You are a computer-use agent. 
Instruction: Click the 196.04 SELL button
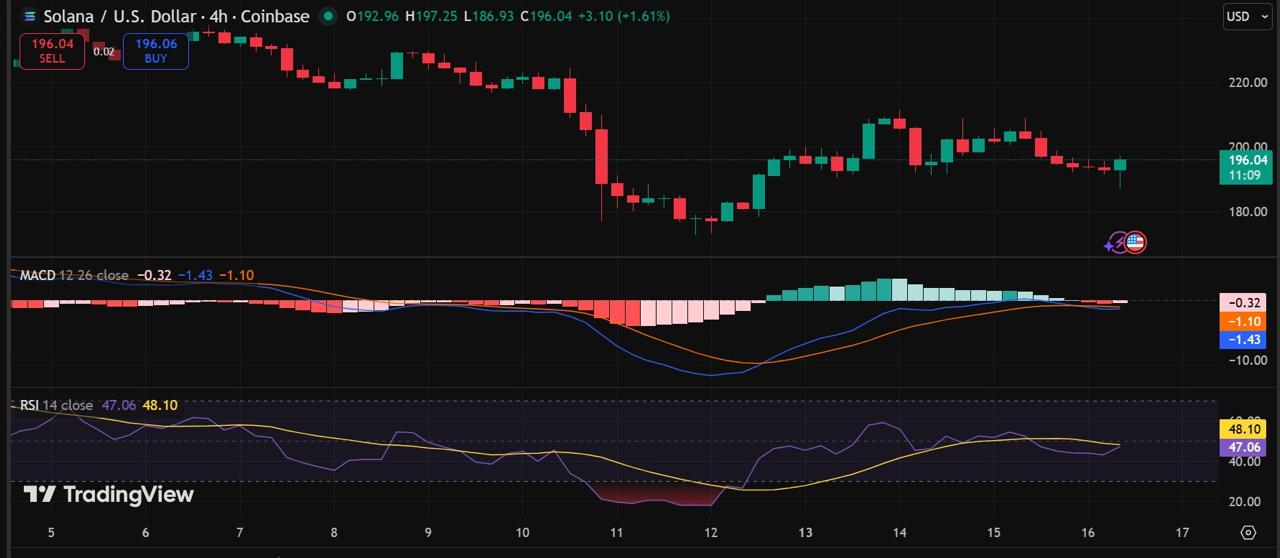[x=52, y=51]
